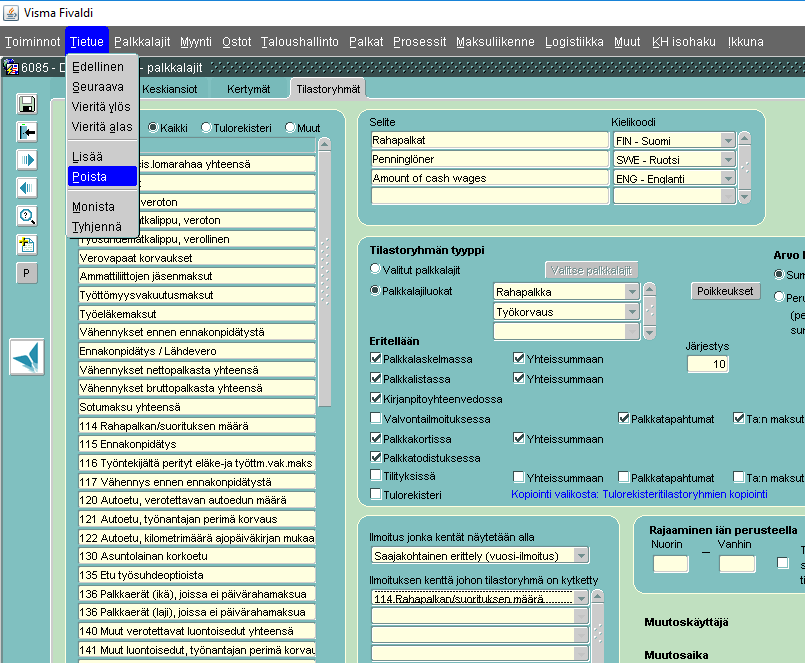The width and height of the screenshot is (805, 663).
Task: Enable the Valvontailmoituksessa checkbox
Action: coord(376,419)
